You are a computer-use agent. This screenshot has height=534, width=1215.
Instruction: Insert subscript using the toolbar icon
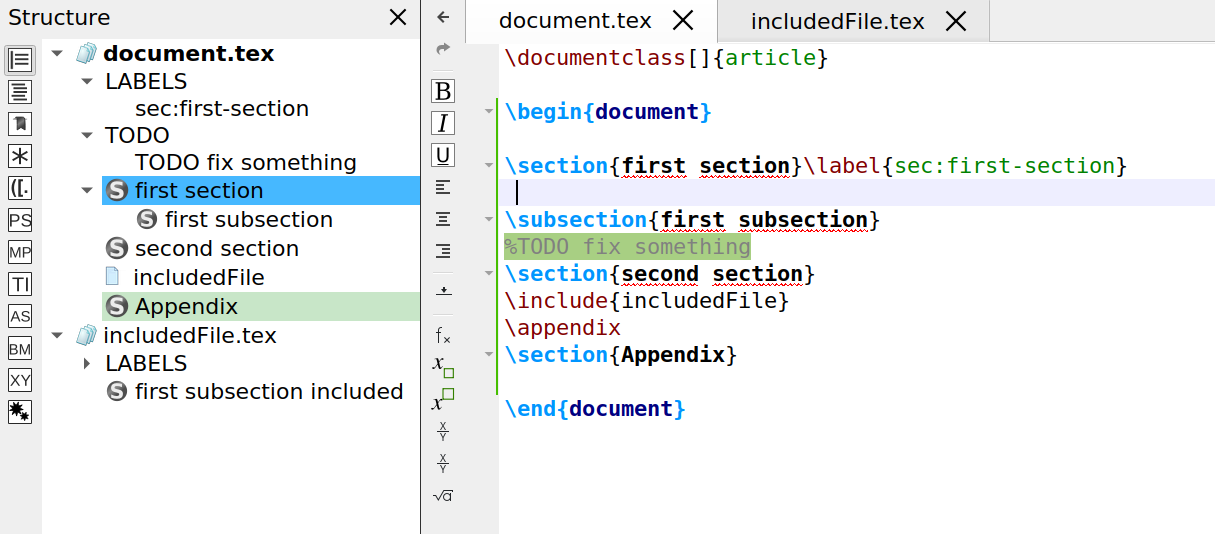point(443,367)
